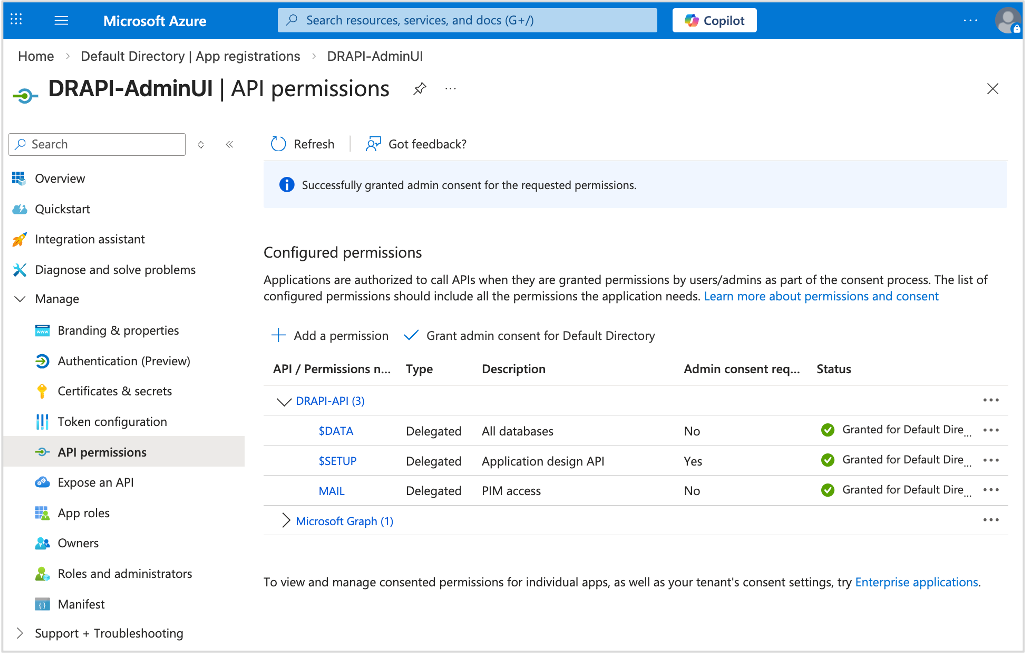This screenshot has width=1026, height=654.
Task: Click the Azure search resources field
Action: pos(466,20)
